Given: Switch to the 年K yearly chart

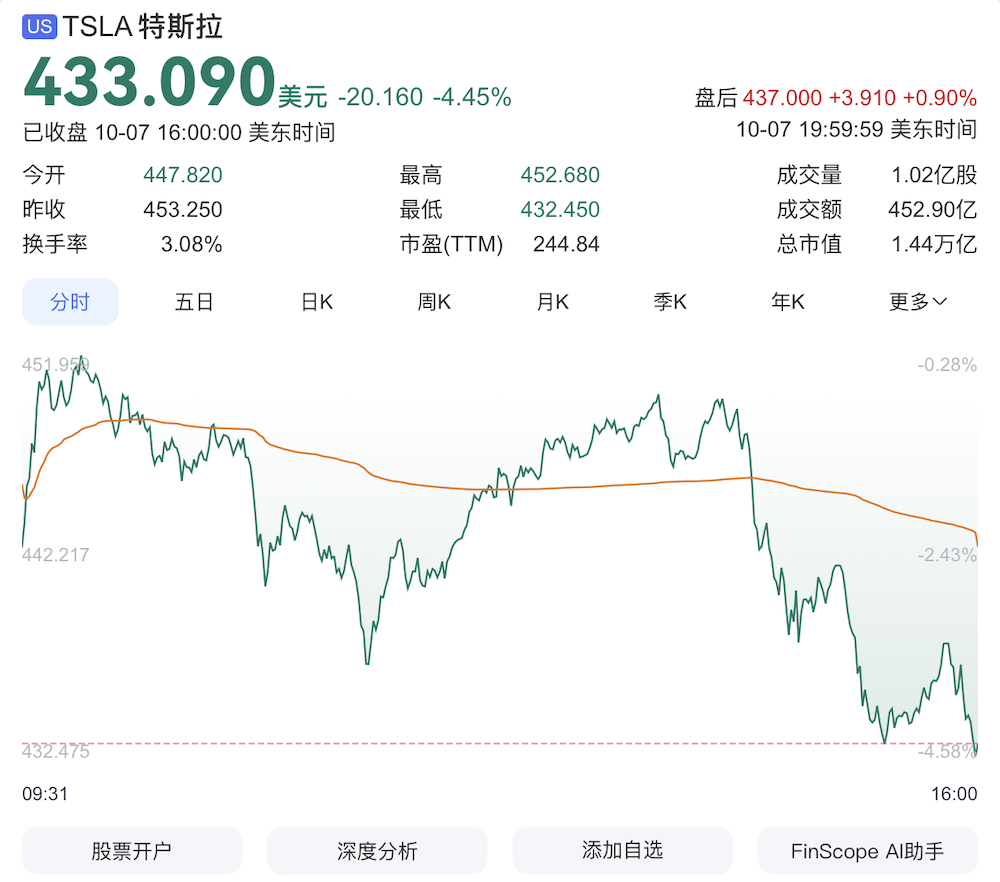Looking at the screenshot, I should click(788, 302).
